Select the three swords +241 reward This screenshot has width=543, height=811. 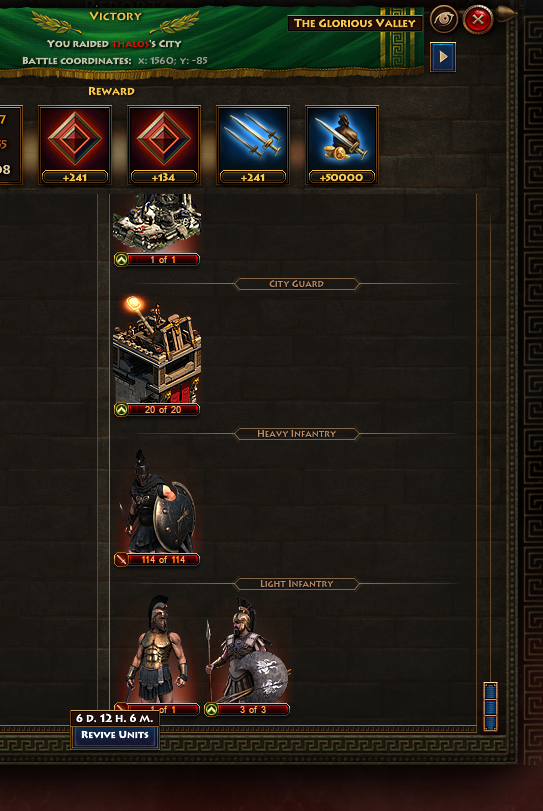pyautogui.click(x=253, y=145)
